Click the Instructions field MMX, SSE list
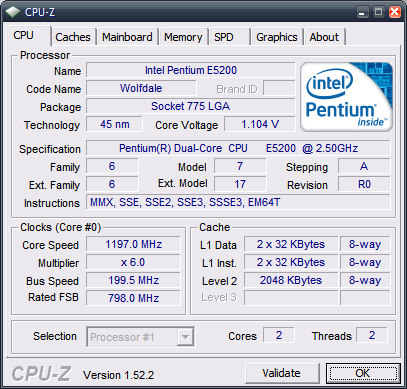The width and height of the screenshot is (407, 389). coord(238,202)
